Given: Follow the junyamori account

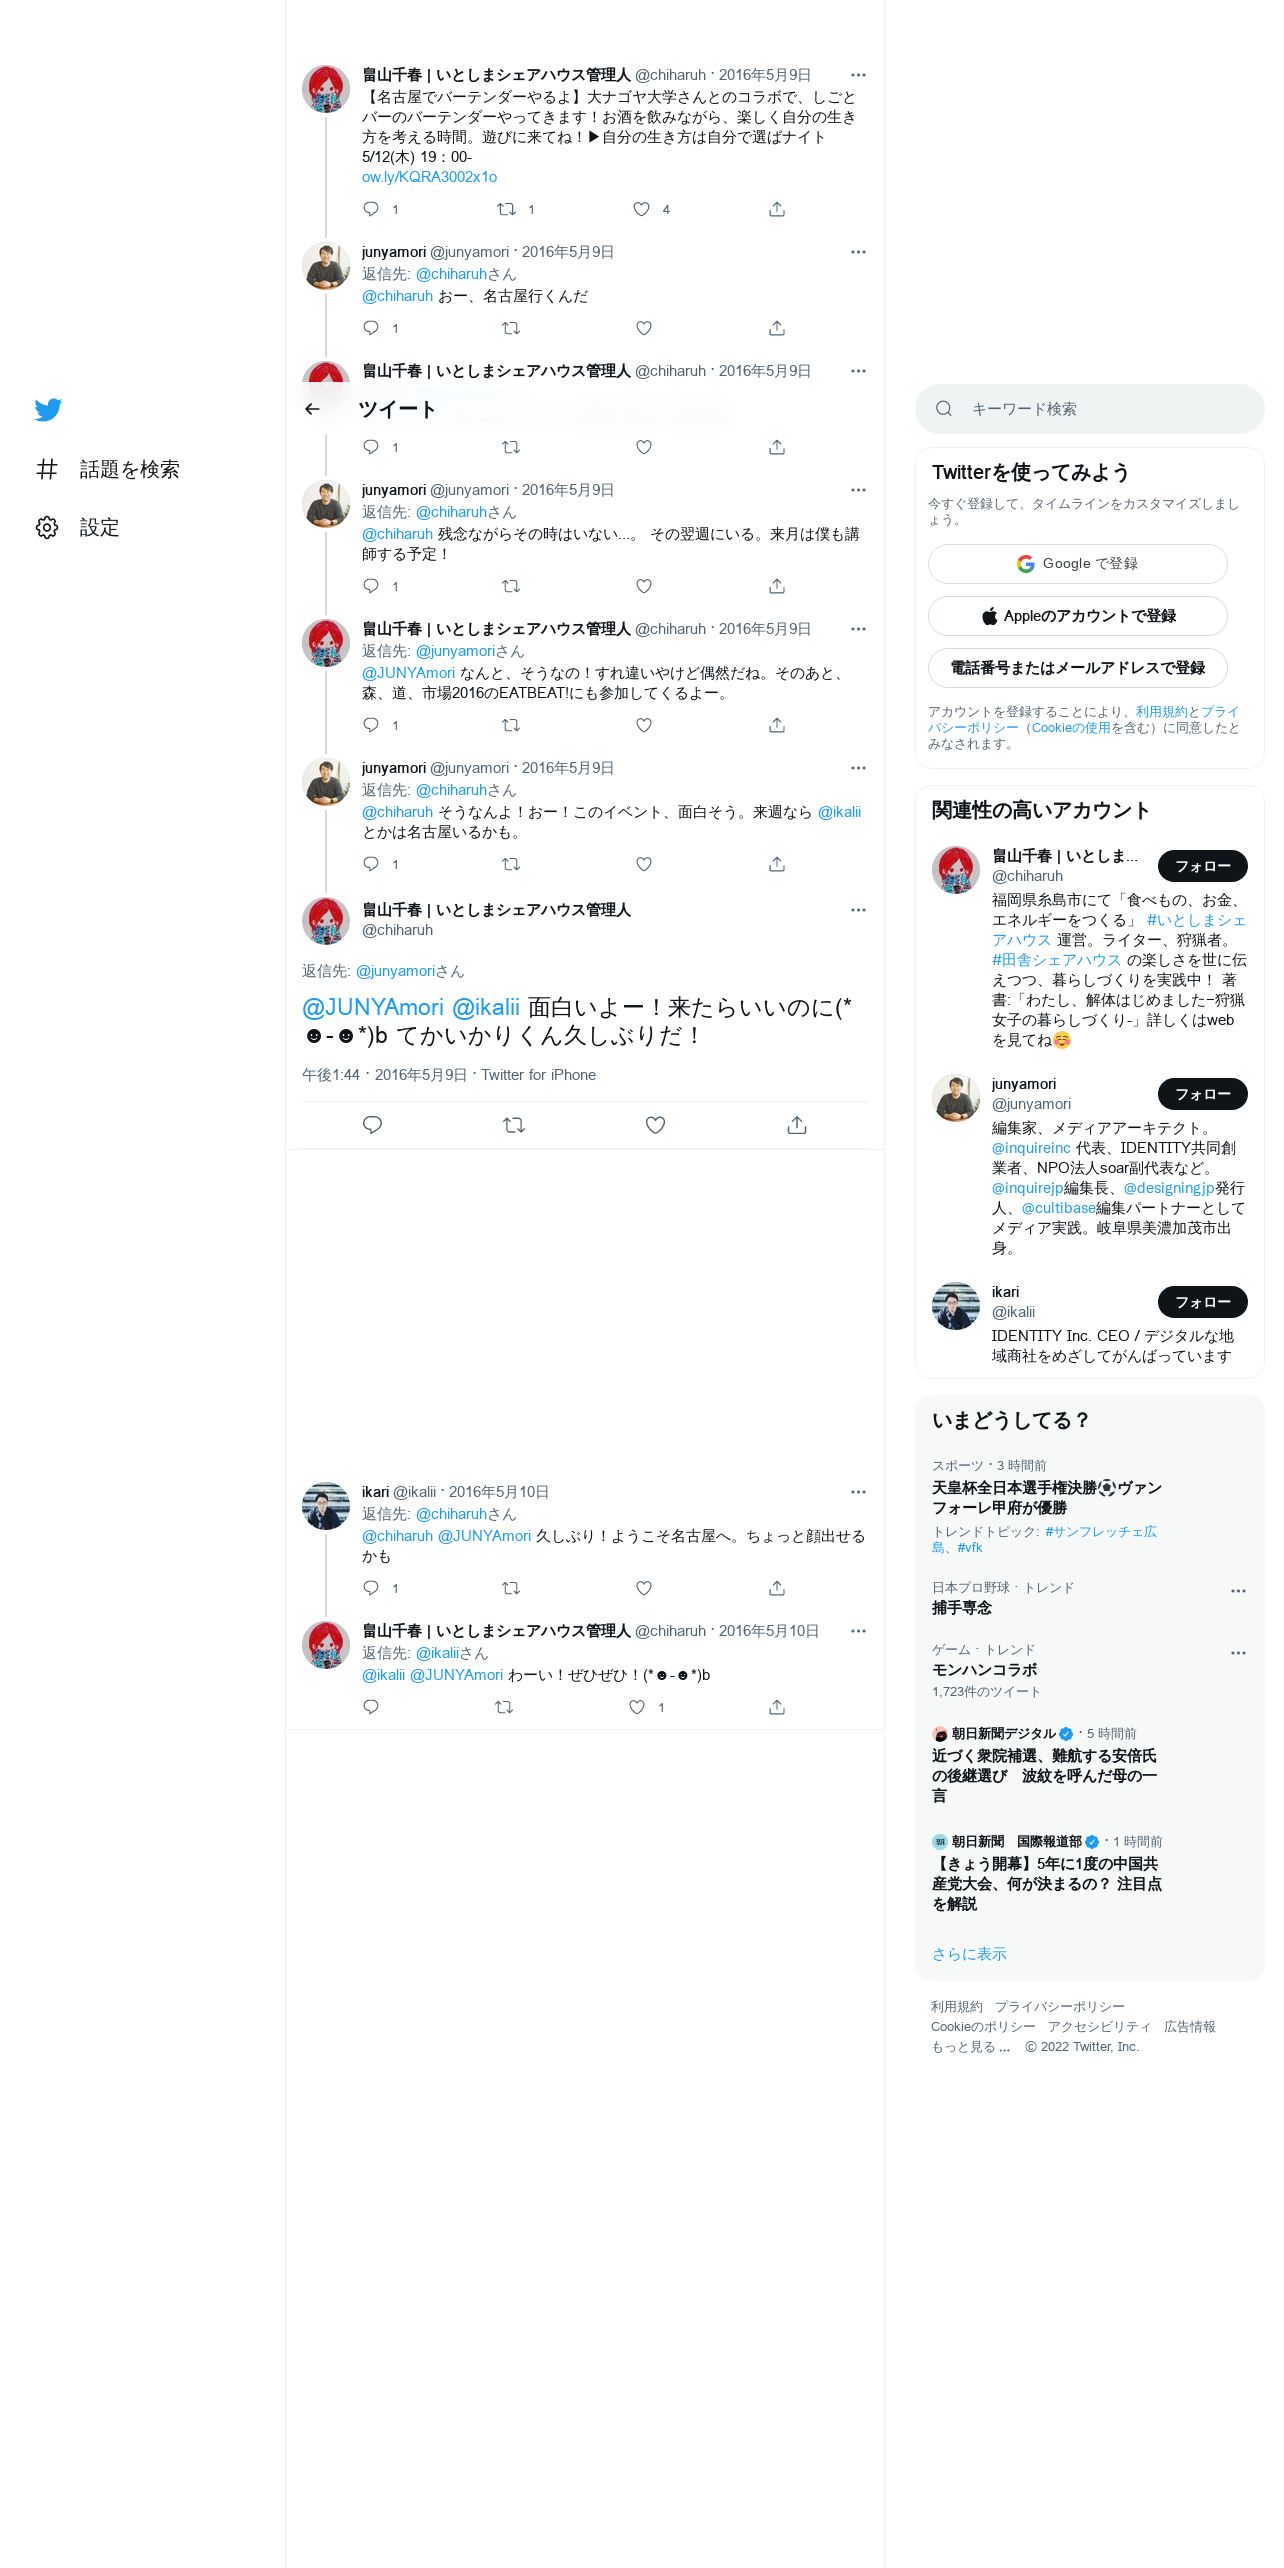Looking at the screenshot, I should click(1202, 1094).
